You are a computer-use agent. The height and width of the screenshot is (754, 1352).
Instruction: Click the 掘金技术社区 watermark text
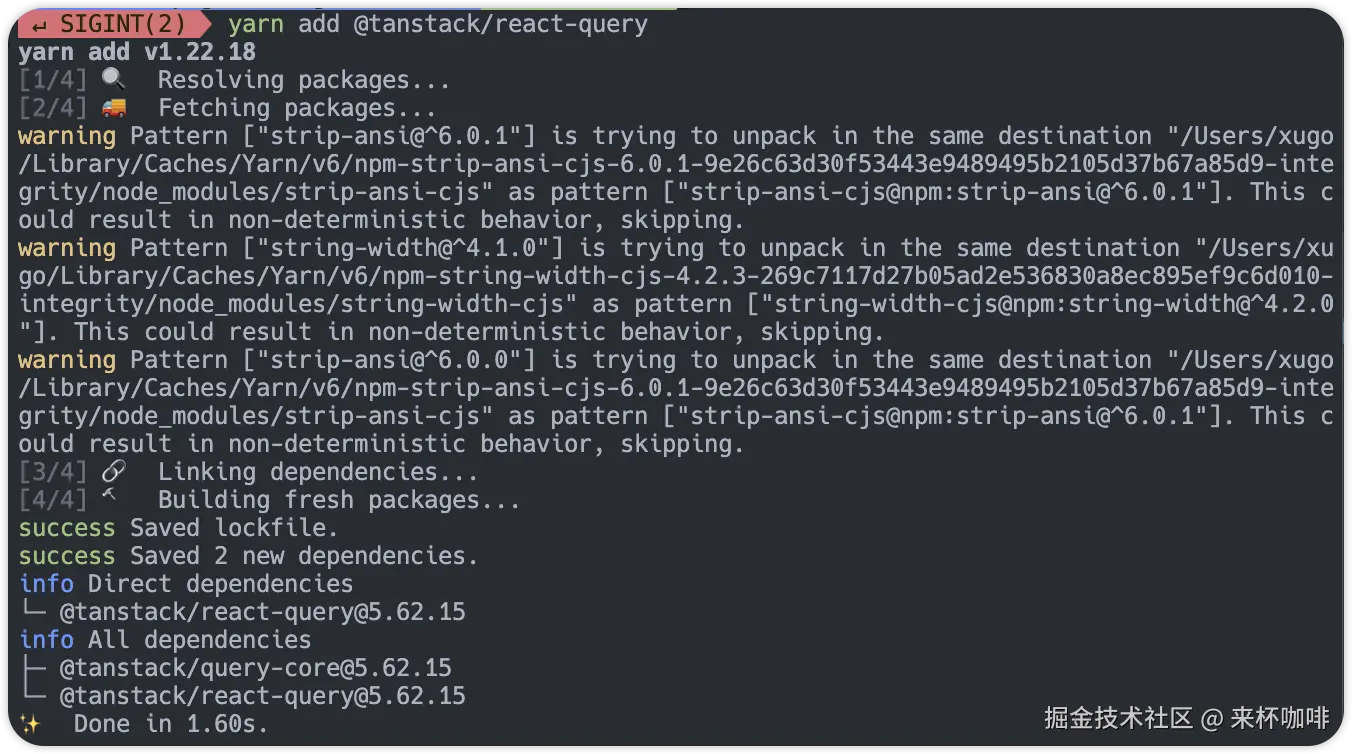point(1119,718)
